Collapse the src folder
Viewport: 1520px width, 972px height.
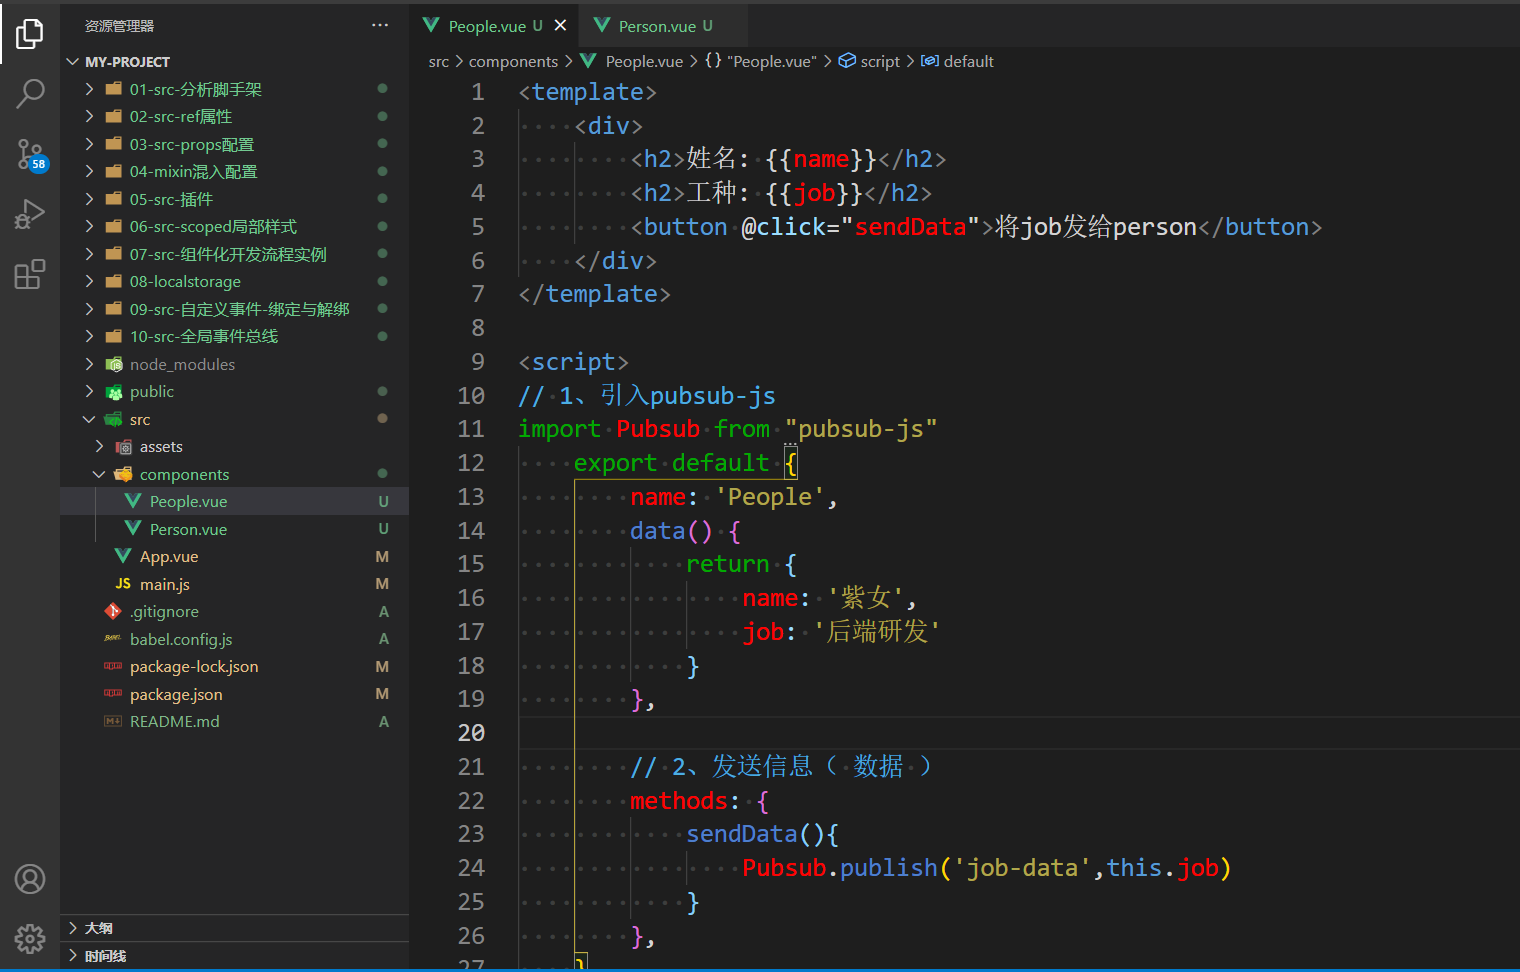pos(235,419)
